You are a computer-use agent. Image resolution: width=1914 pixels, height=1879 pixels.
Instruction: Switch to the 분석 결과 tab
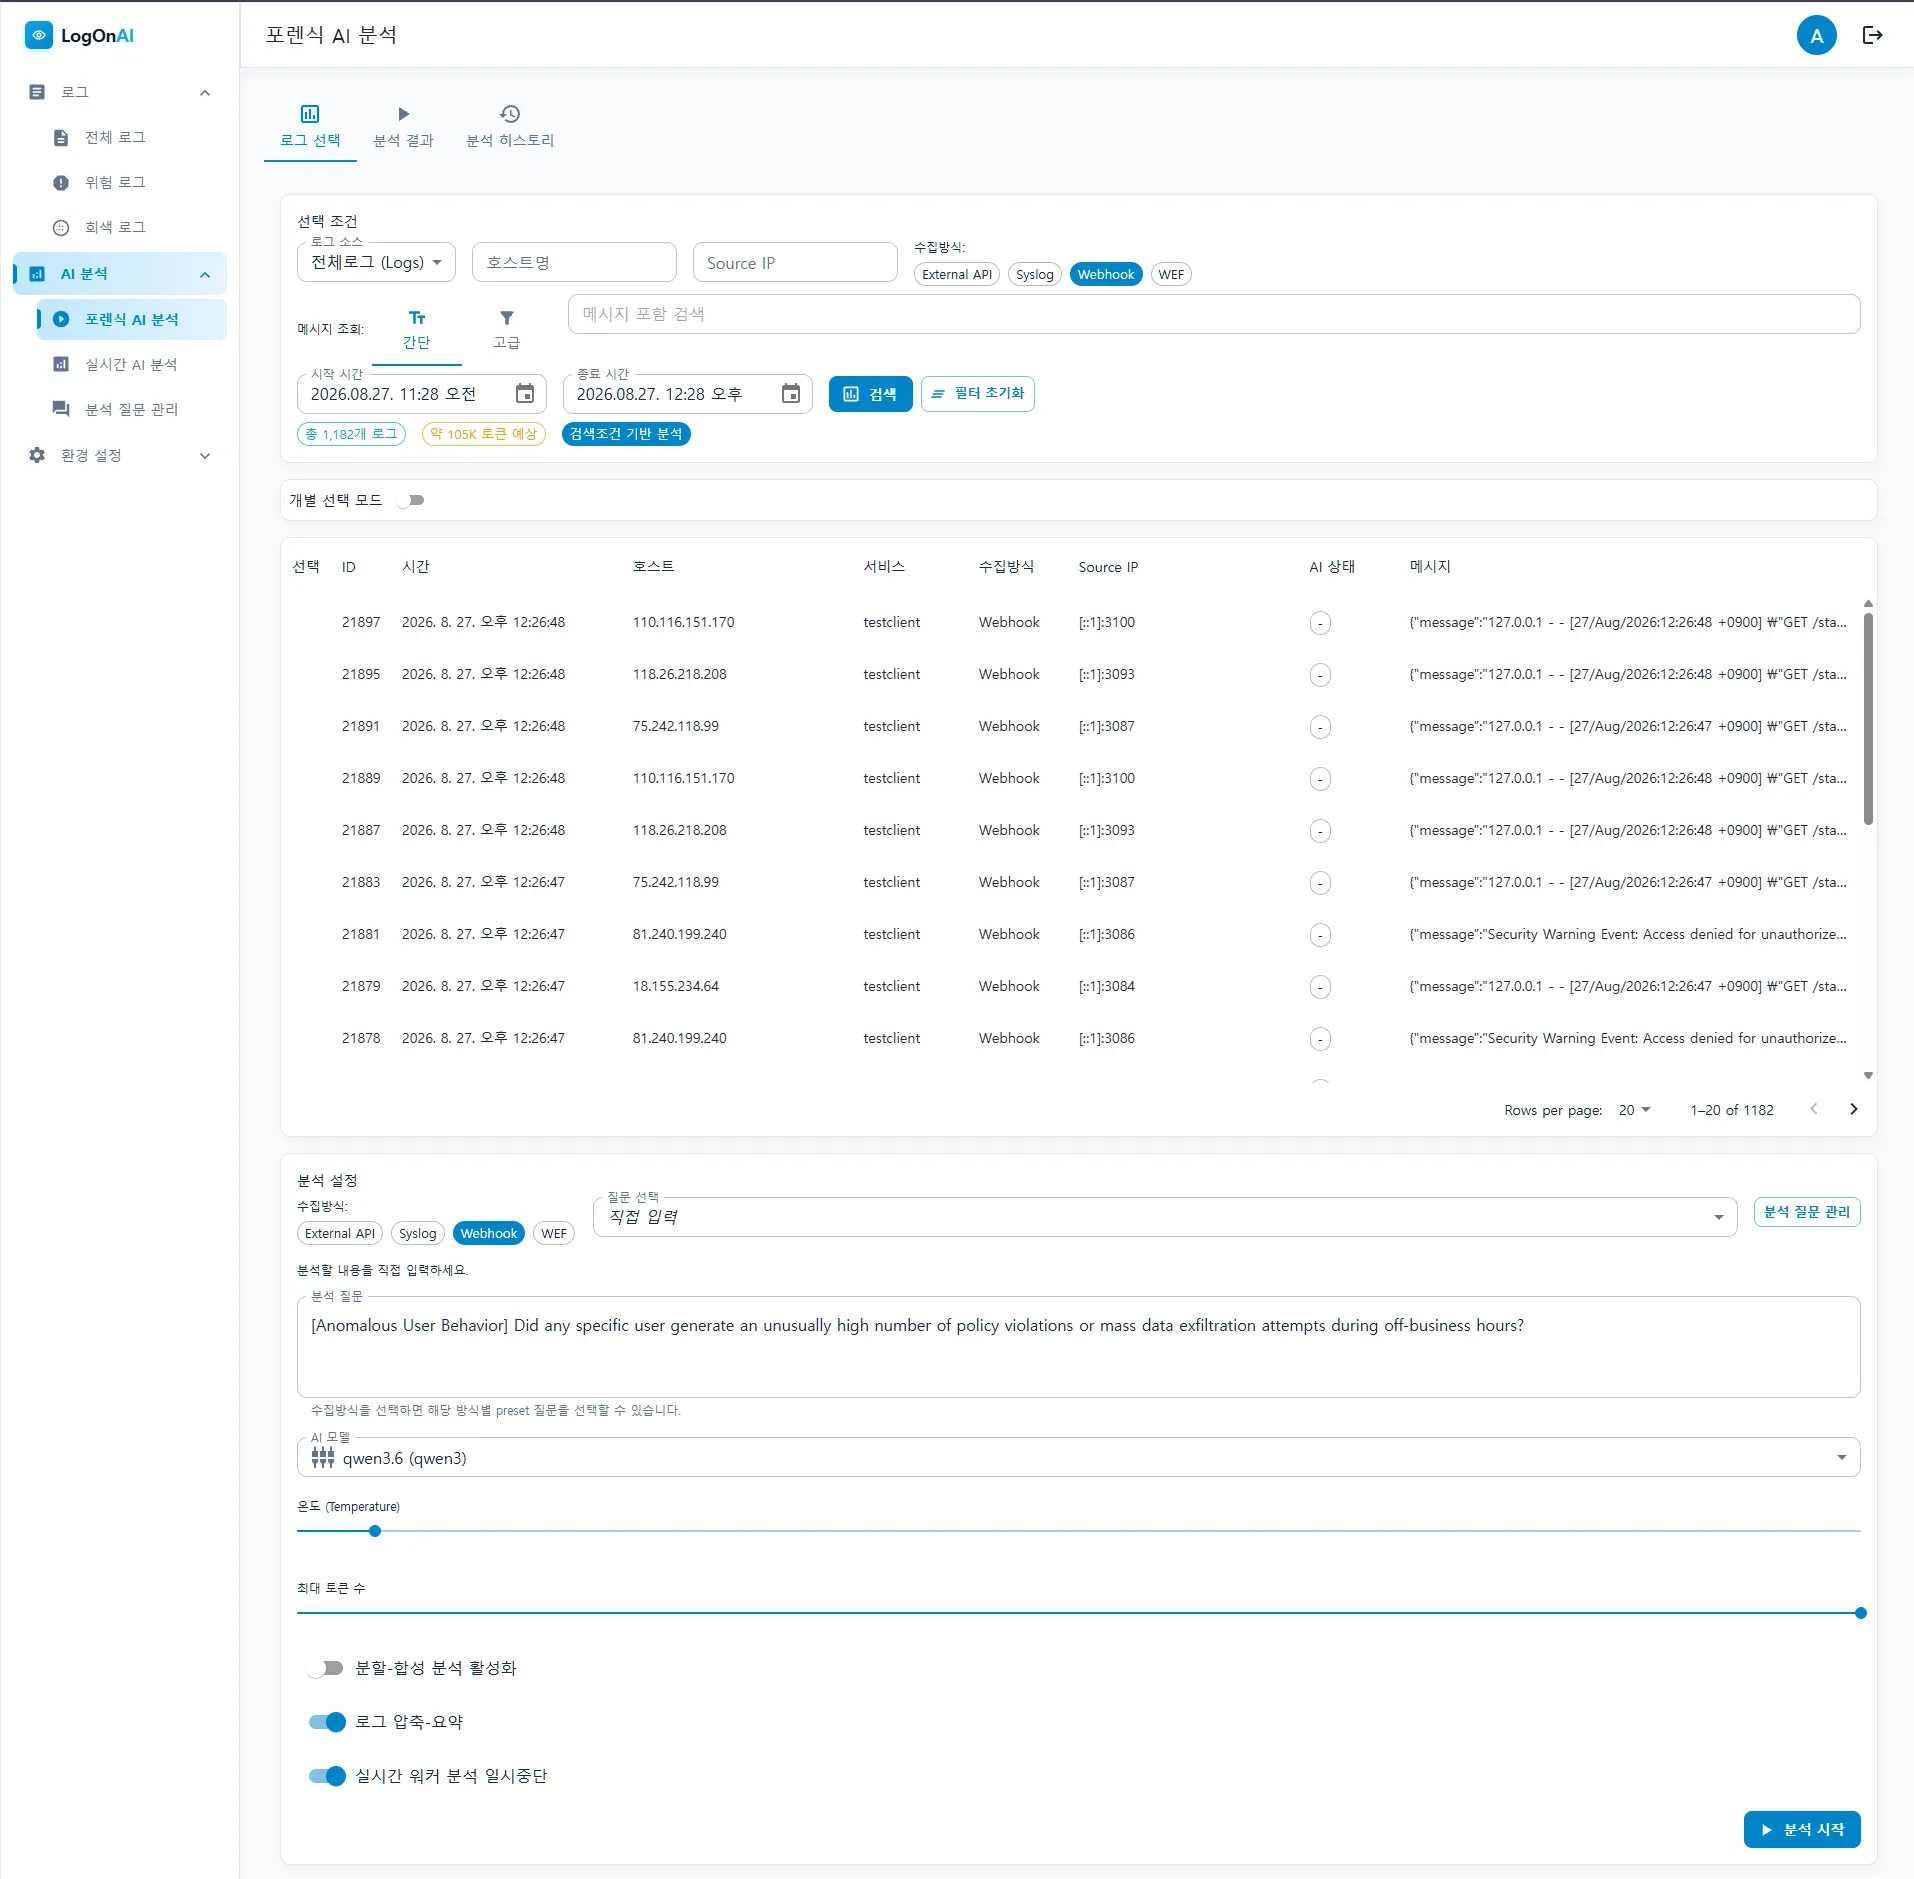click(404, 127)
